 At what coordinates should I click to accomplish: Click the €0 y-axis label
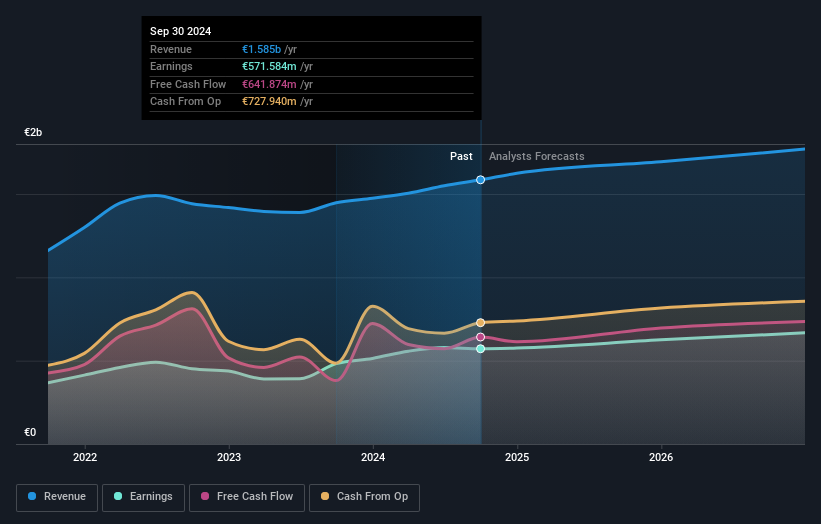(30, 432)
